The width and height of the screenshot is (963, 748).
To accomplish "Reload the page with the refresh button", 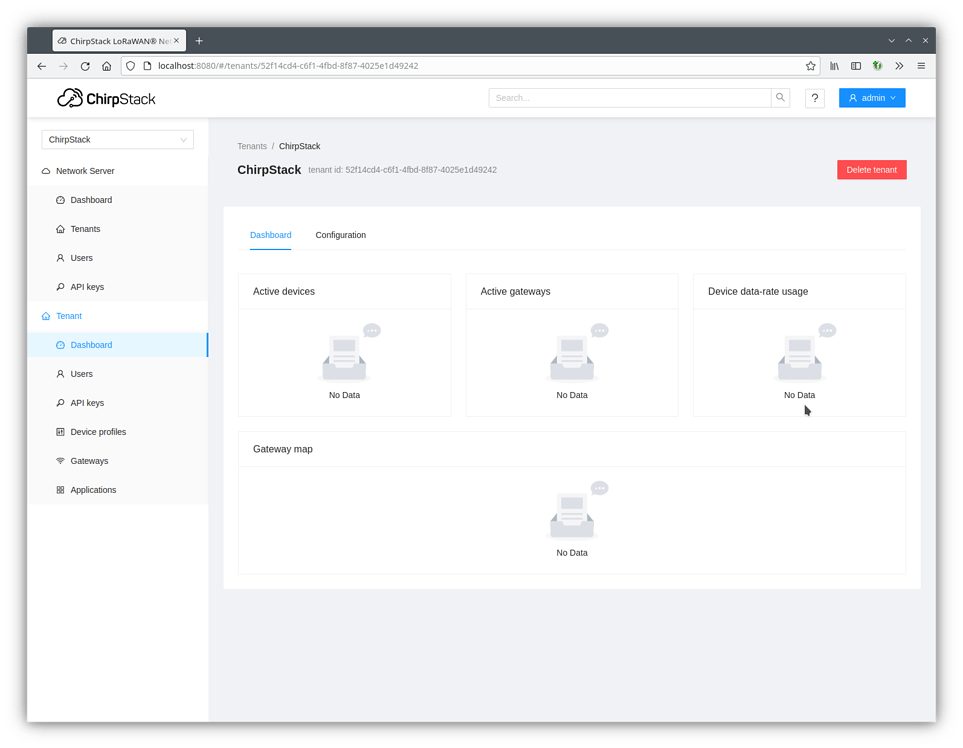I will pos(85,66).
